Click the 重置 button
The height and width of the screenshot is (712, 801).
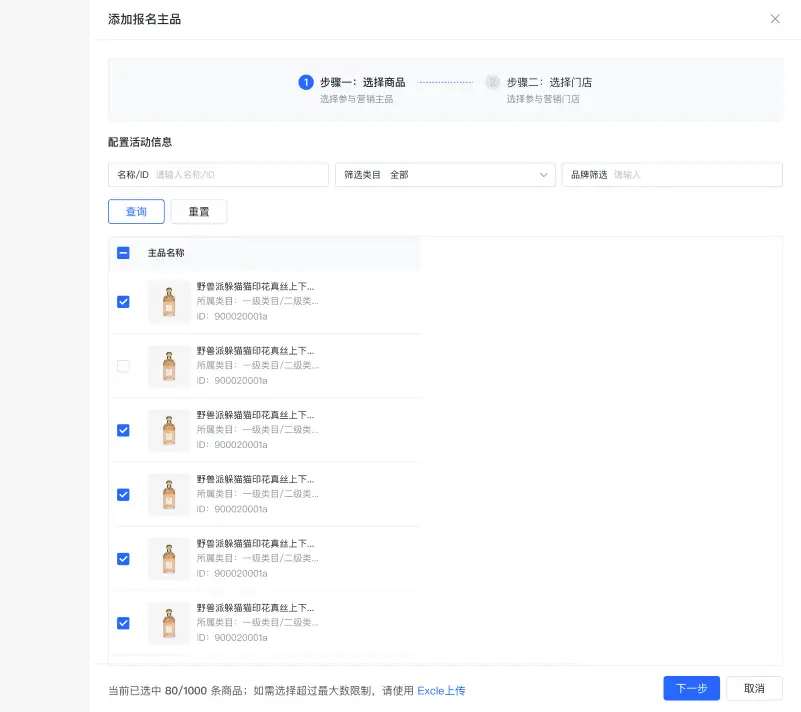199,211
